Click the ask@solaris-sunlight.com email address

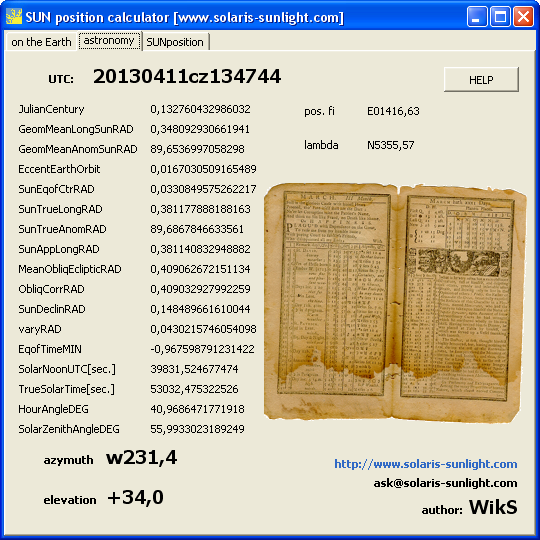(x=445, y=483)
